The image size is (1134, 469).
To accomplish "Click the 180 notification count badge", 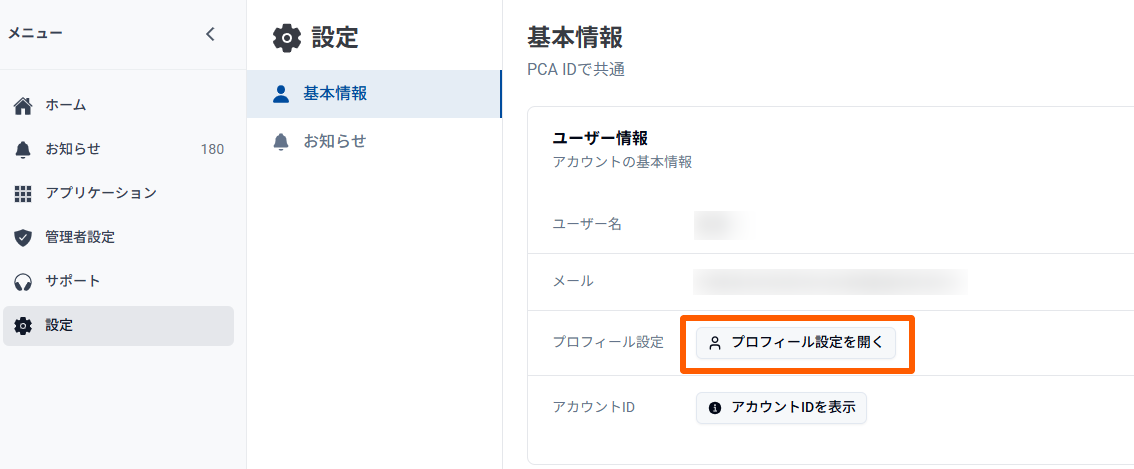I will tap(212, 149).
